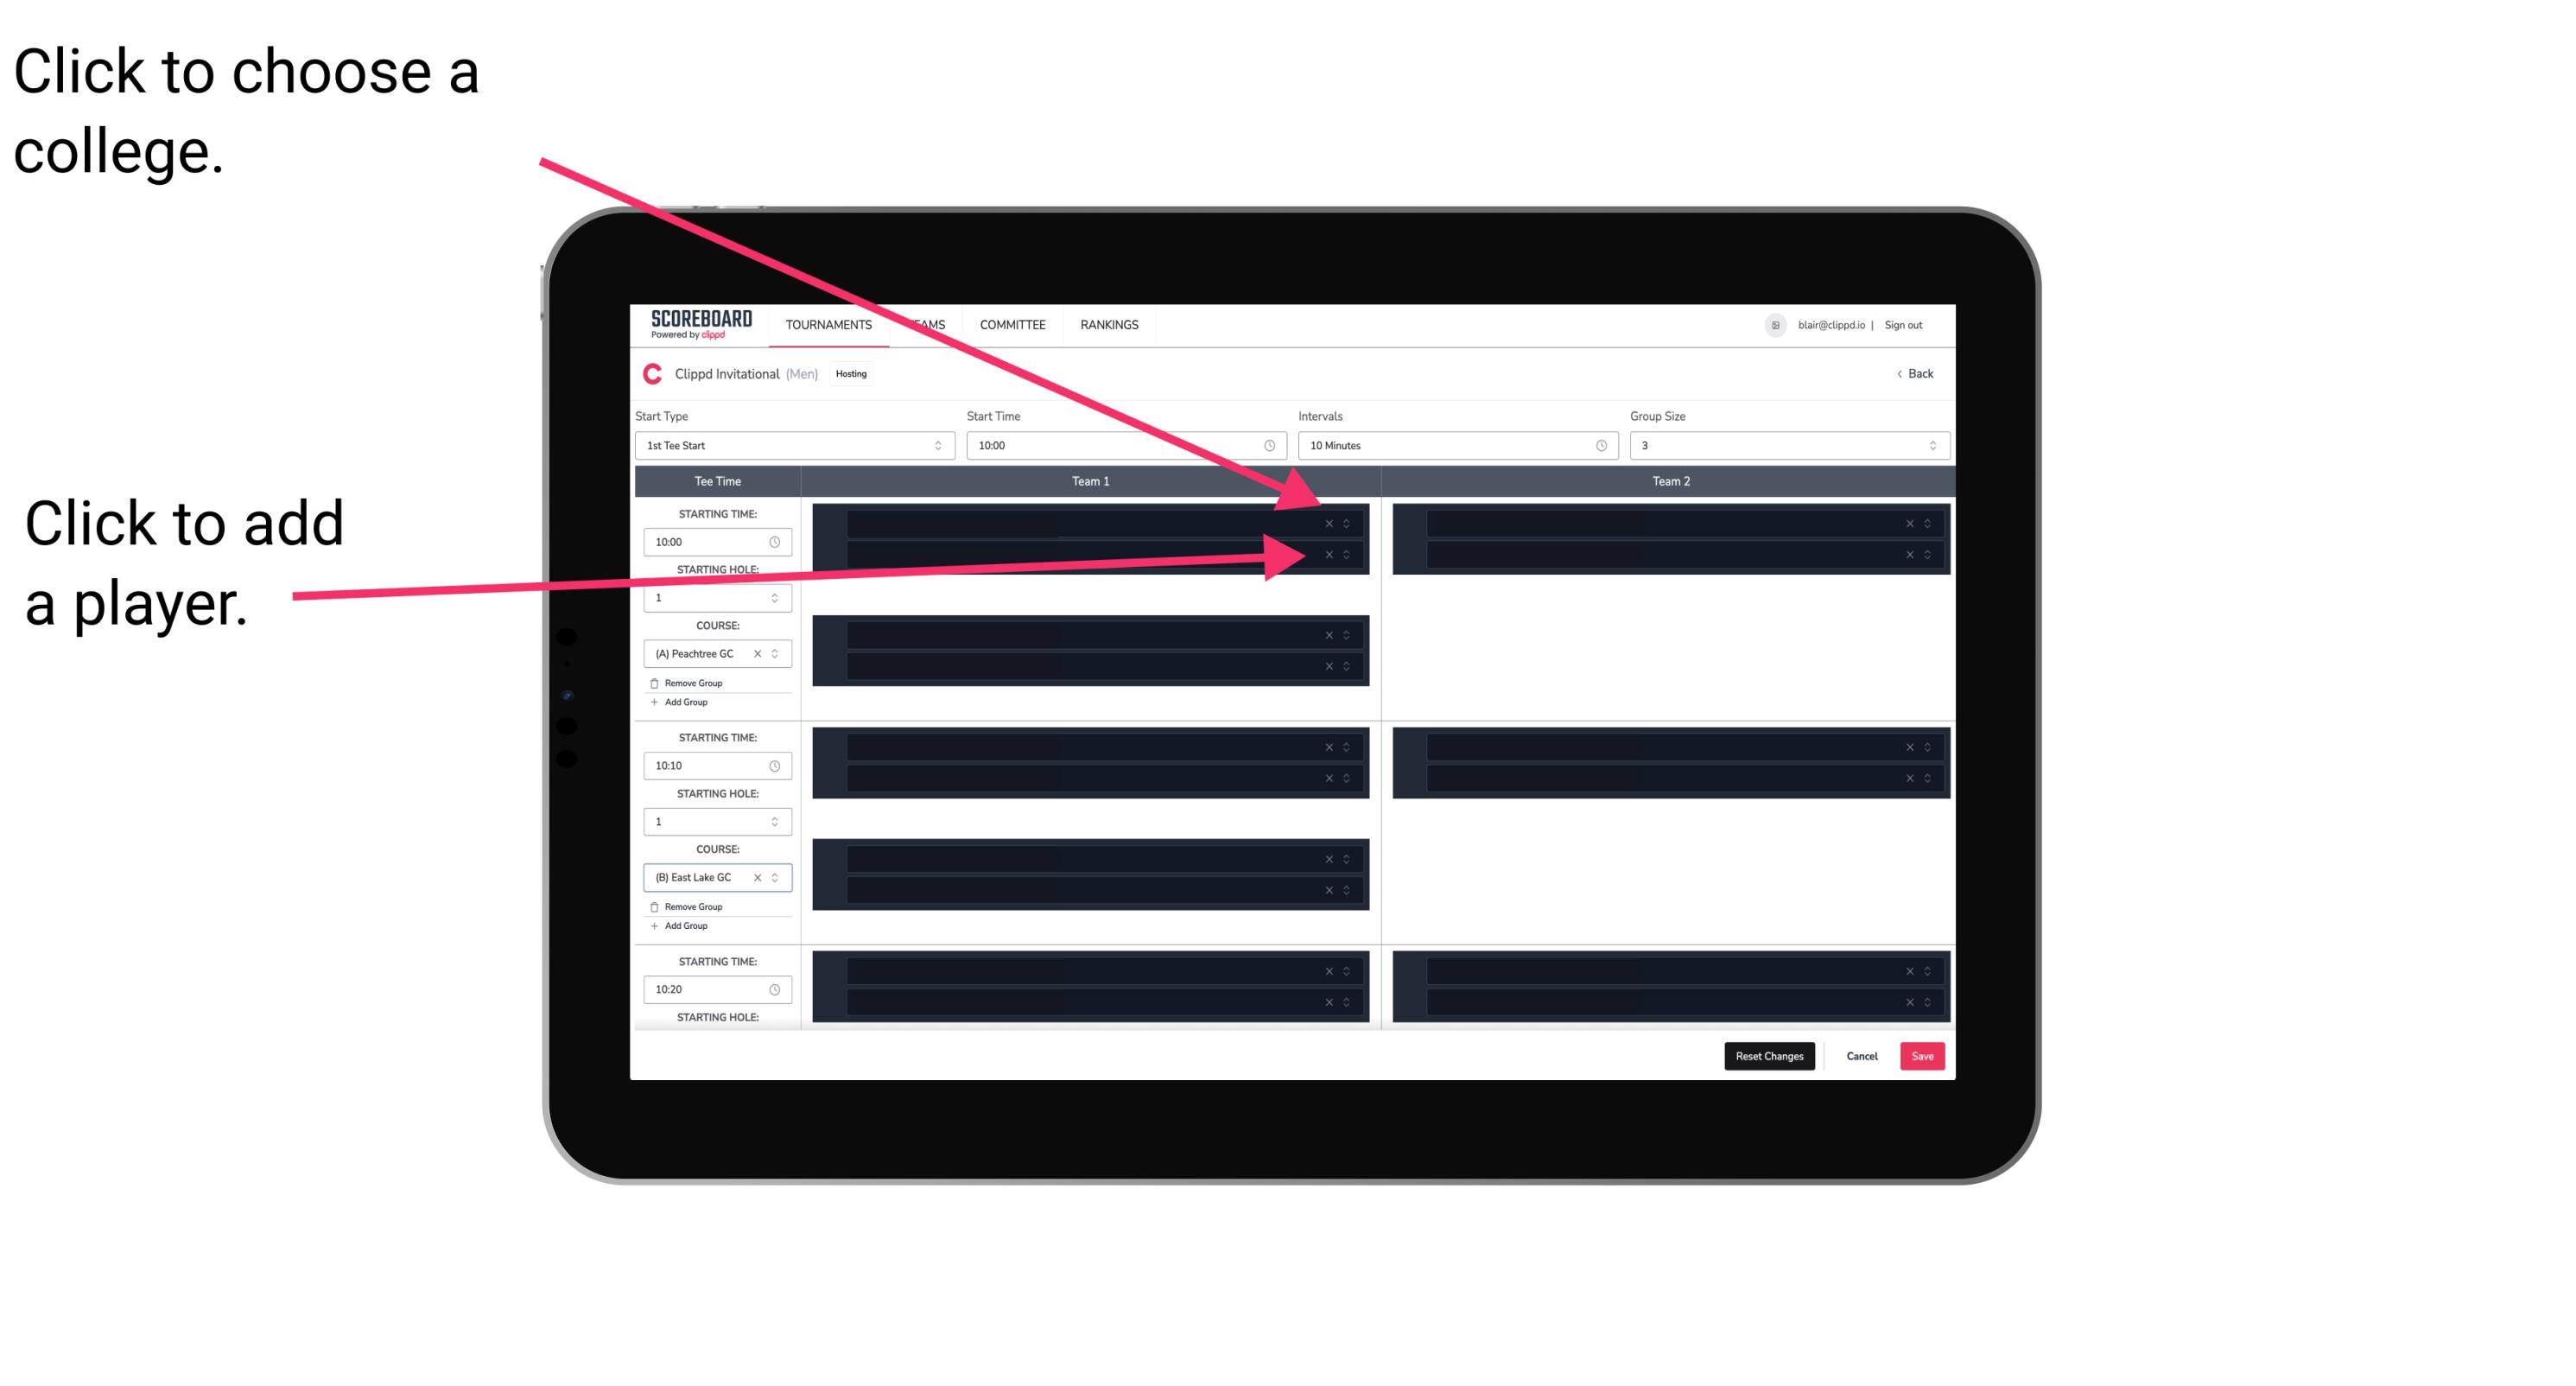Expand the Group Size dropdown
The width and height of the screenshot is (2576, 1386).
tap(1930, 446)
